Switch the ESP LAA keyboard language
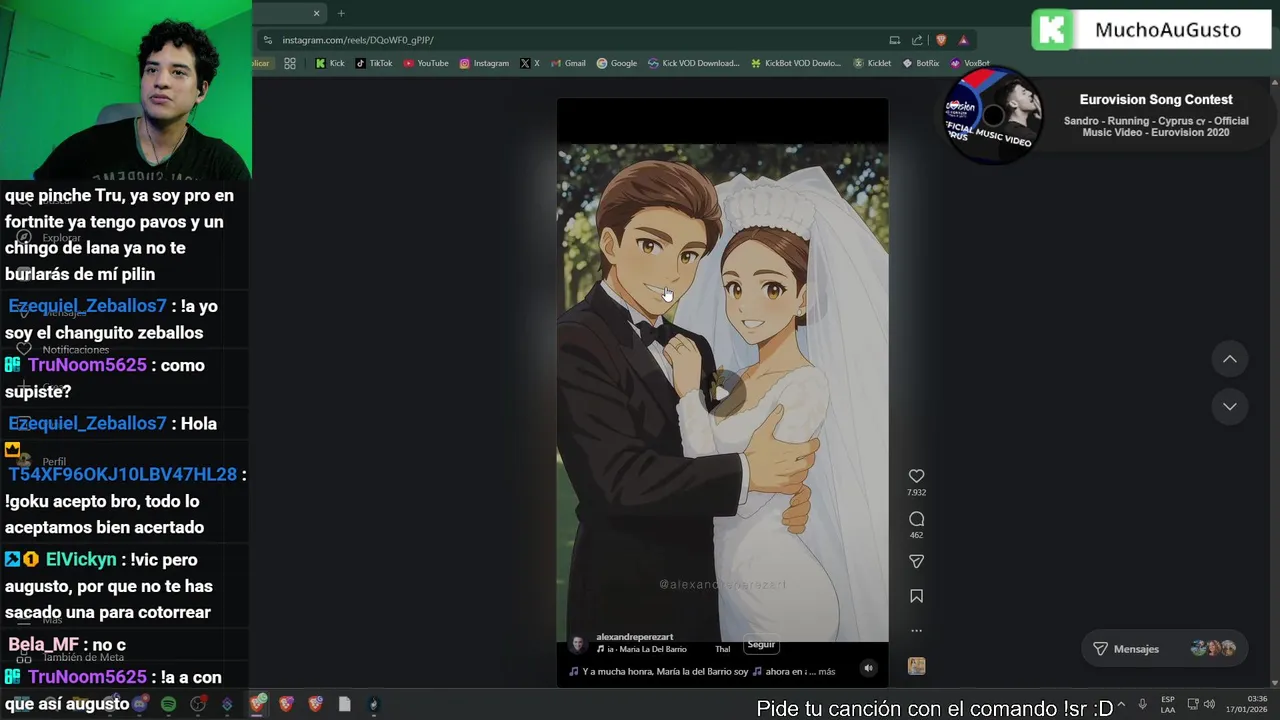 tap(1168, 704)
